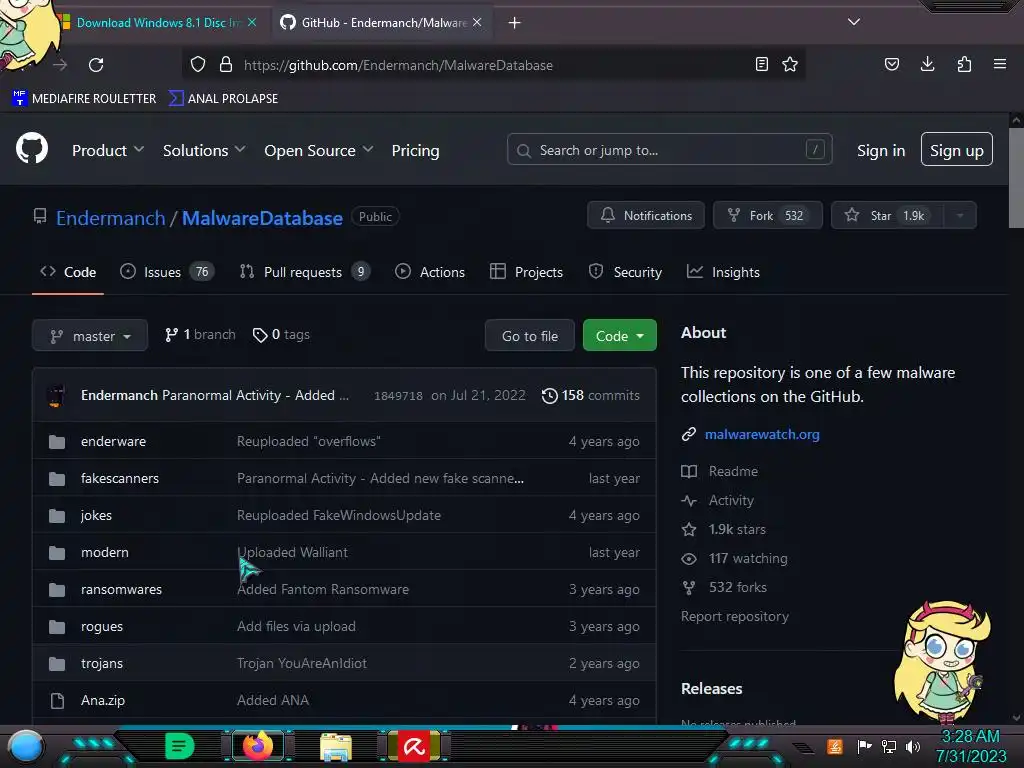This screenshot has width=1024, height=768.
Task: Expand the Solutions menu
Action: (x=204, y=150)
